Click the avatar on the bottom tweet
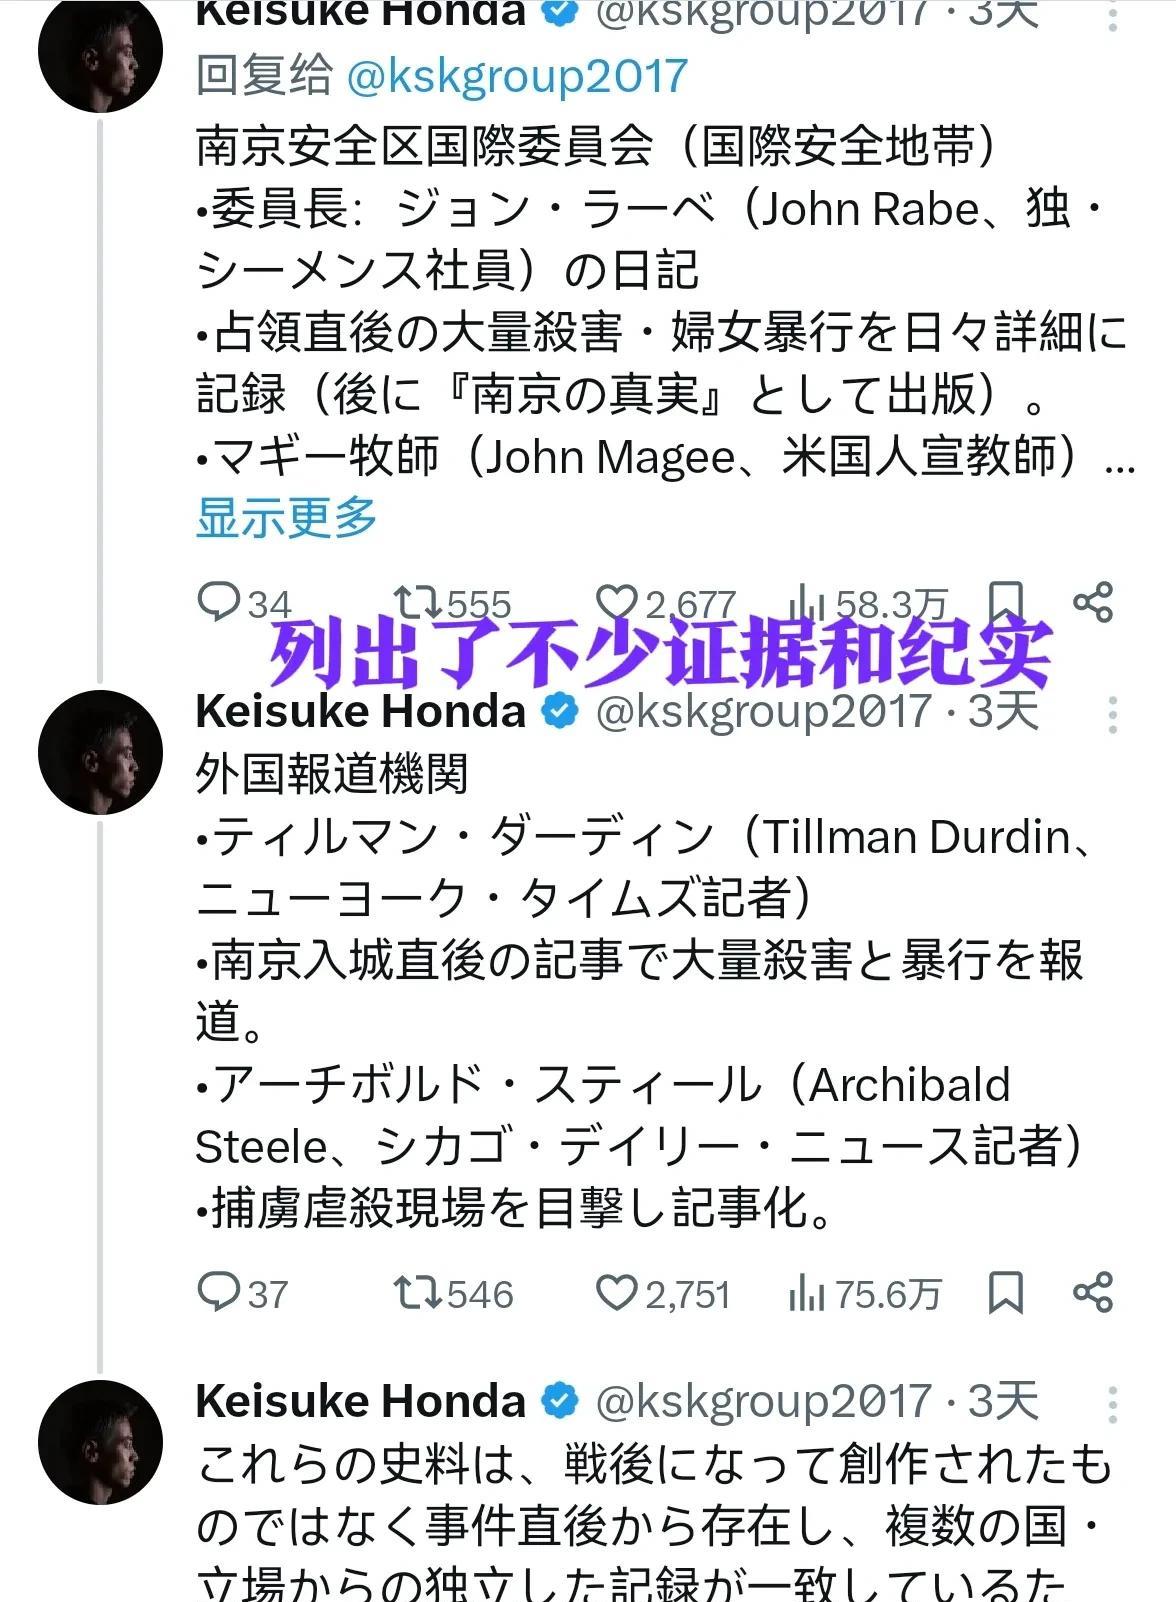 tap(100, 1442)
